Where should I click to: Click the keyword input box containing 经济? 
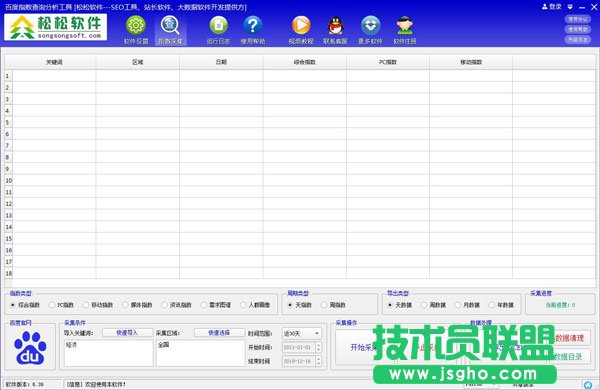tap(109, 353)
